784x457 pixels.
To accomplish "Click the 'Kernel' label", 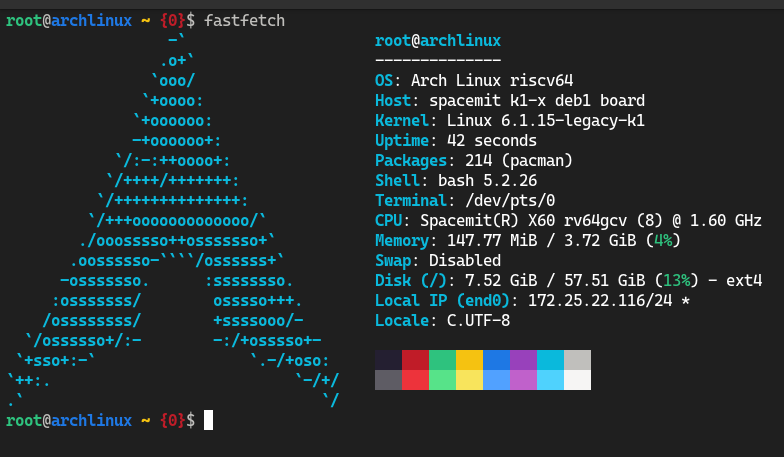I will coord(402,120).
